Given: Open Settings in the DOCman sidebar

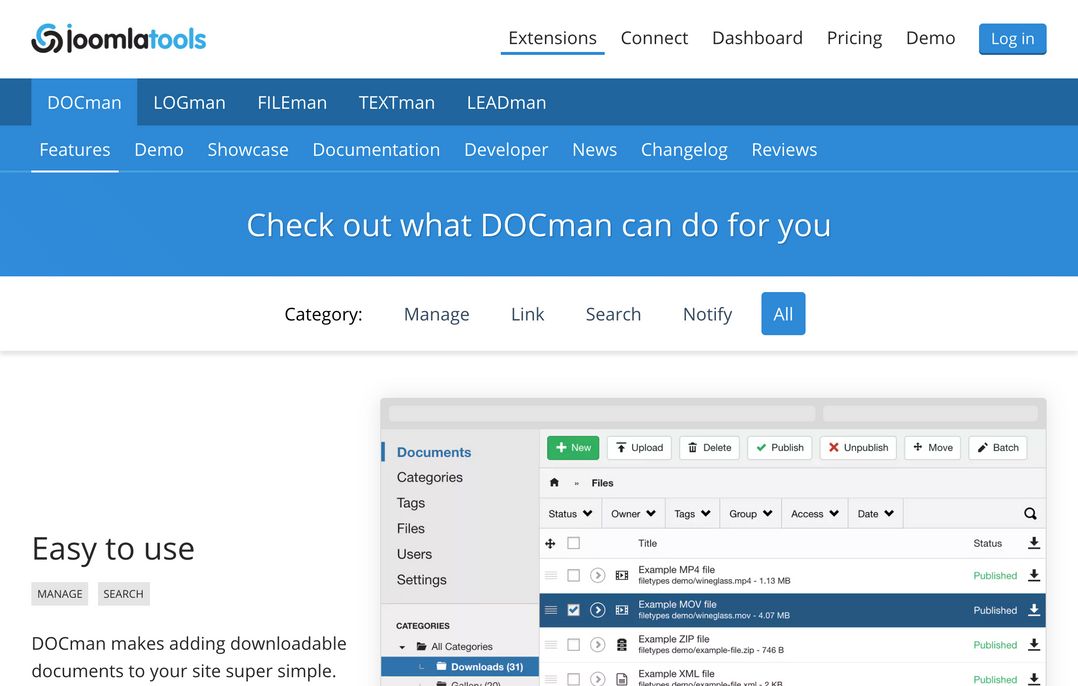Looking at the screenshot, I should tap(421, 579).
